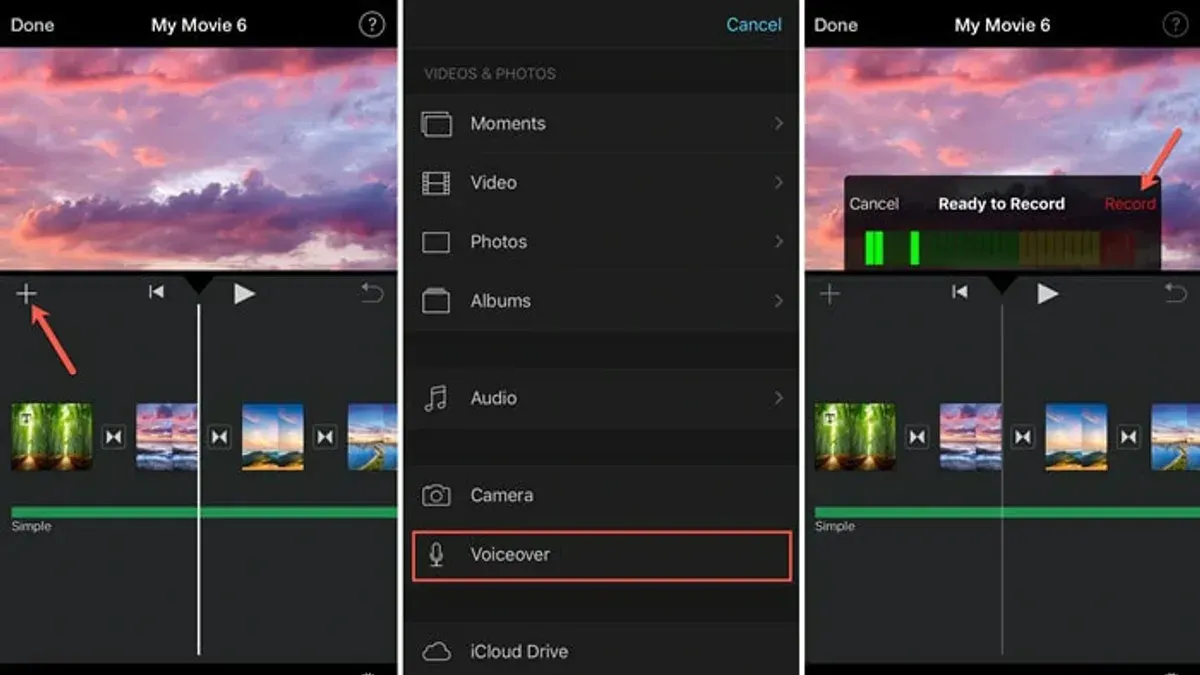Expand the Video row chevron

778,183
